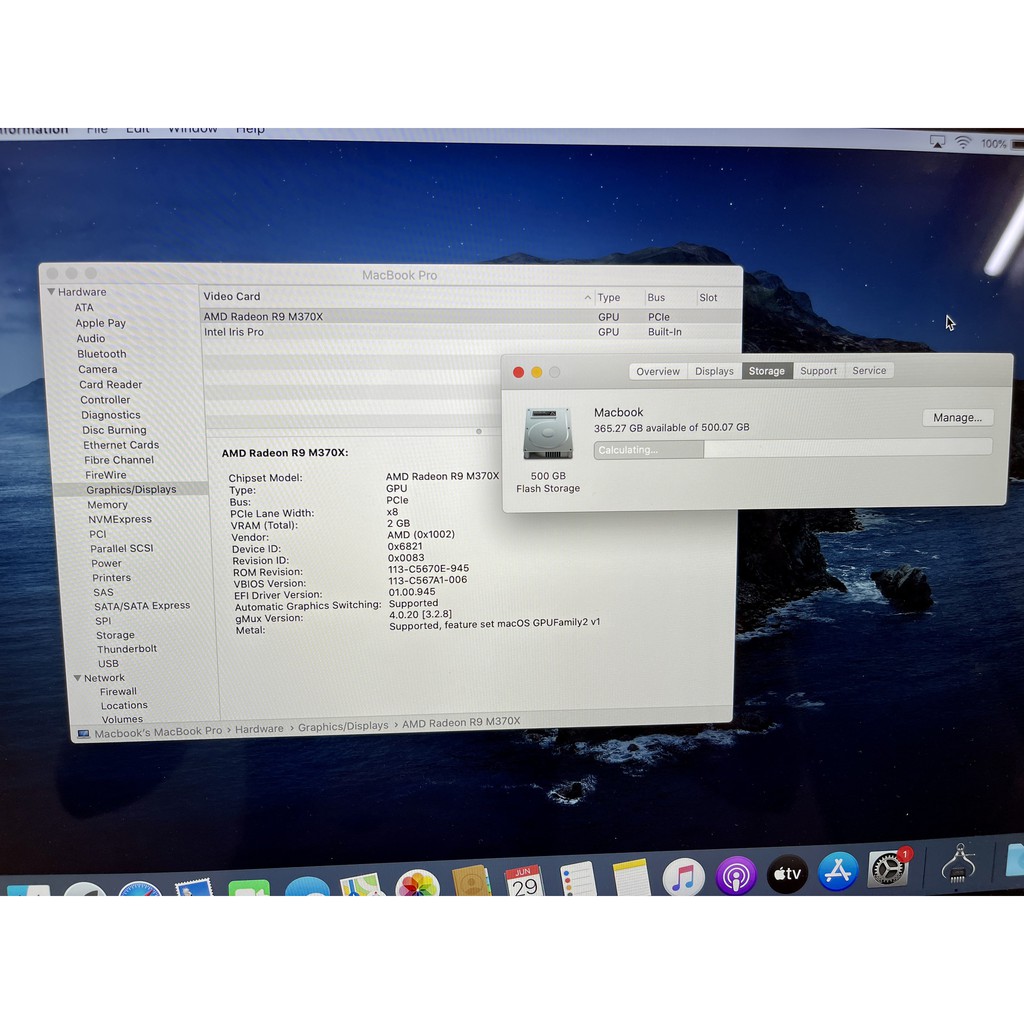Collapse the Hardware section

tap(50, 291)
